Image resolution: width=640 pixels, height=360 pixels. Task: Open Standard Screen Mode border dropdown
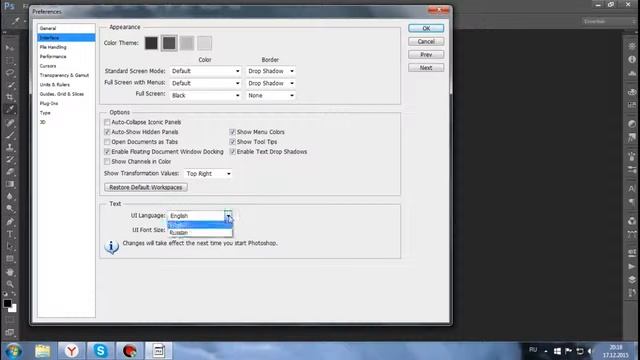coord(271,71)
